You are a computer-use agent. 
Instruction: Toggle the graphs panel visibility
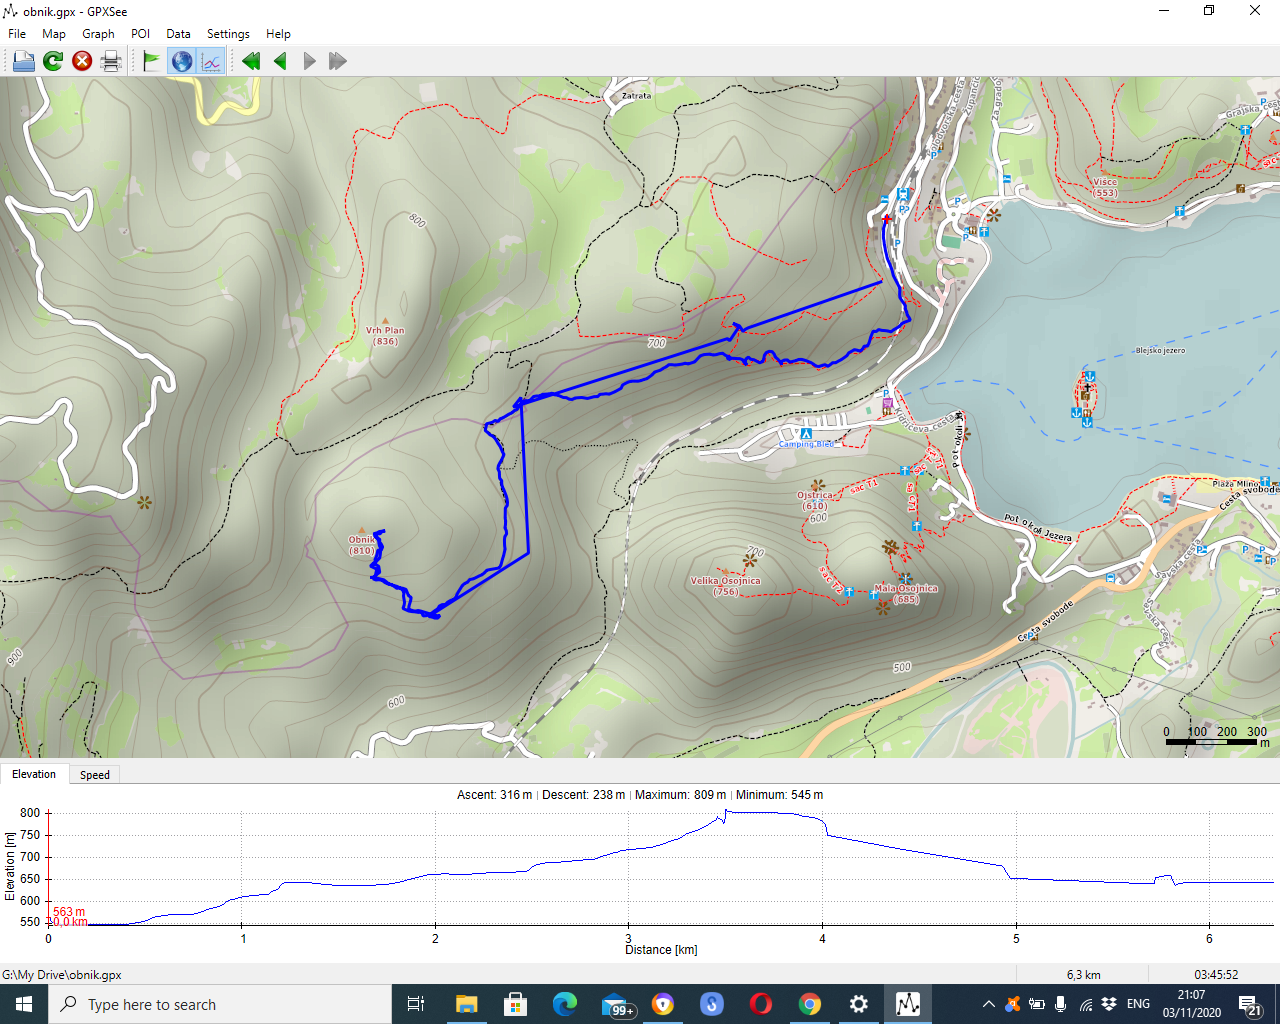(211, 61)
